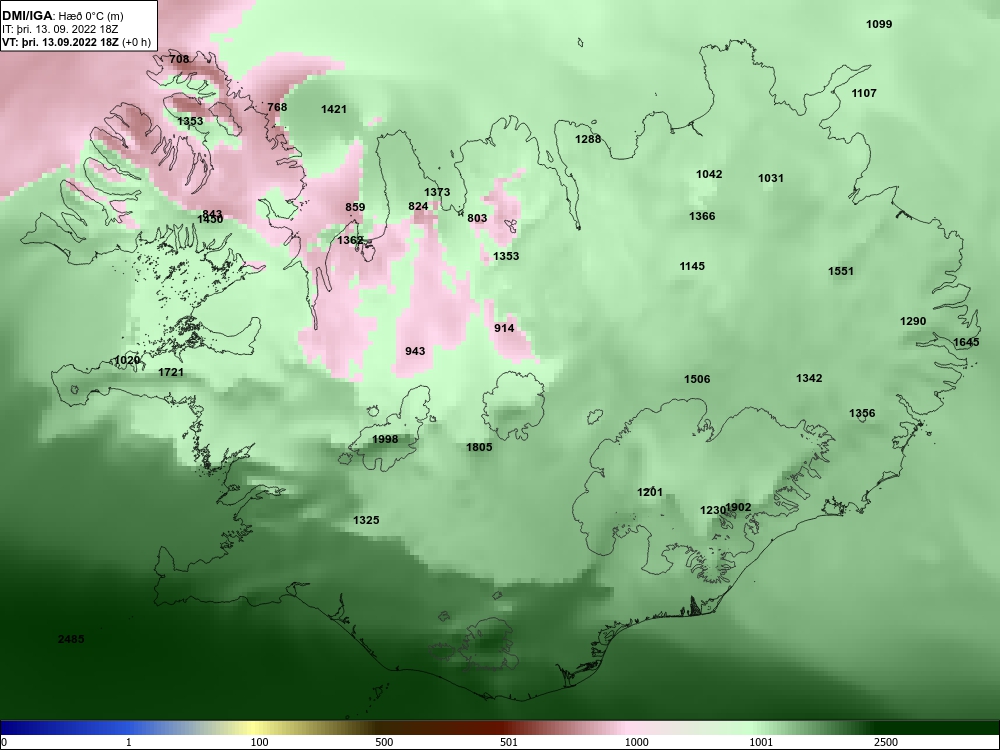Image resolution: width=1000 pixels, height=750 pixels.
Task: Click the 1356 height value
Action: coord(862,413)
